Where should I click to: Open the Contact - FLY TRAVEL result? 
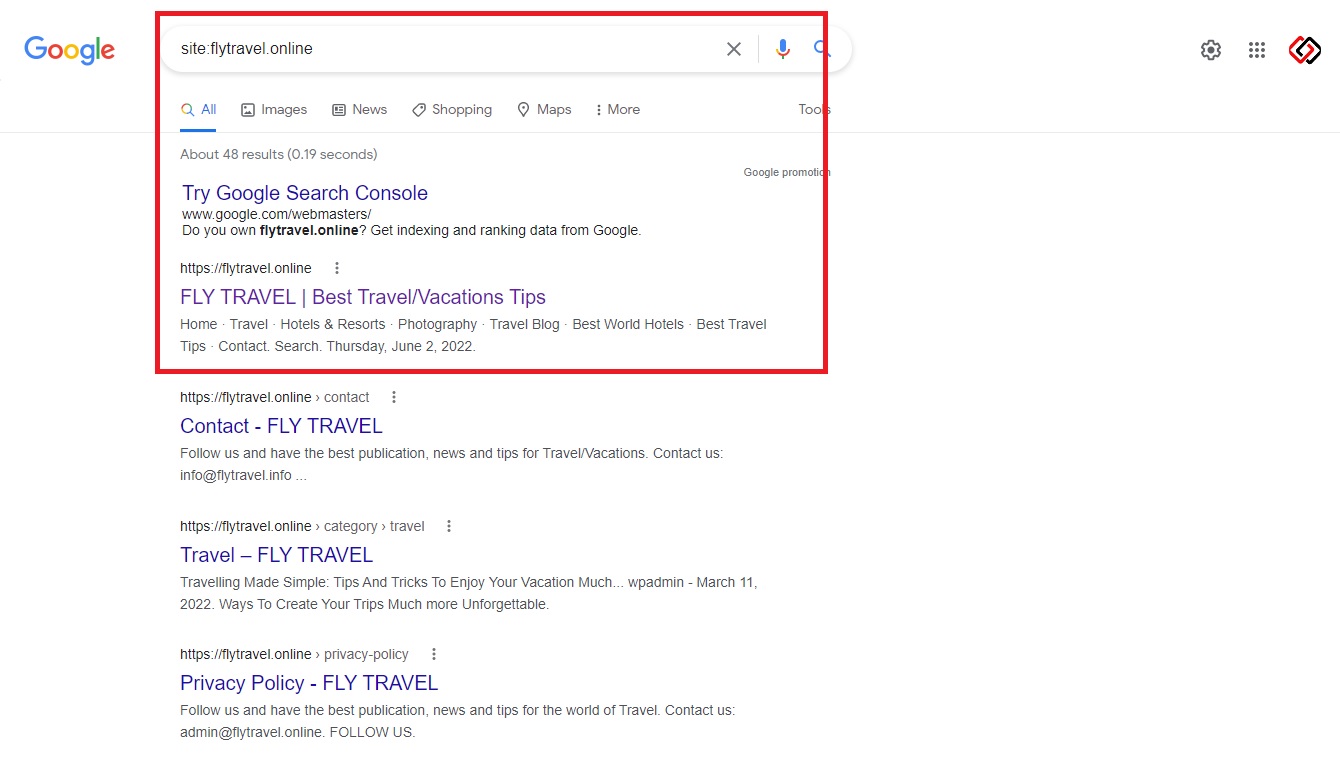tap(281, 426)
